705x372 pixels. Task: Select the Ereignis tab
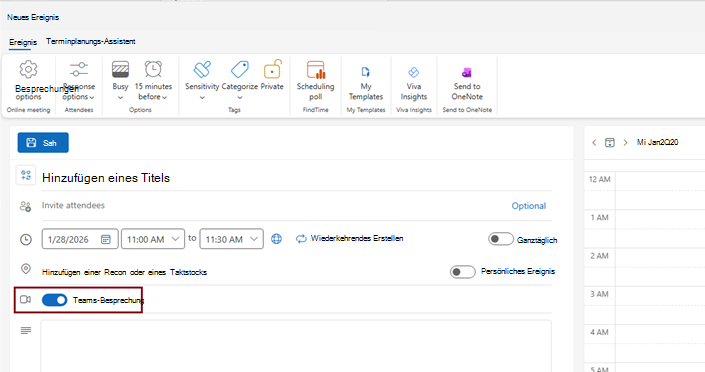coord(23,42)
